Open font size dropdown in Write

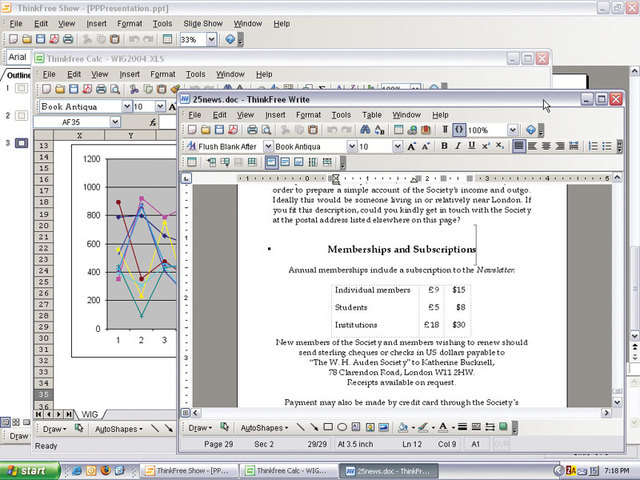click(397, 146)
